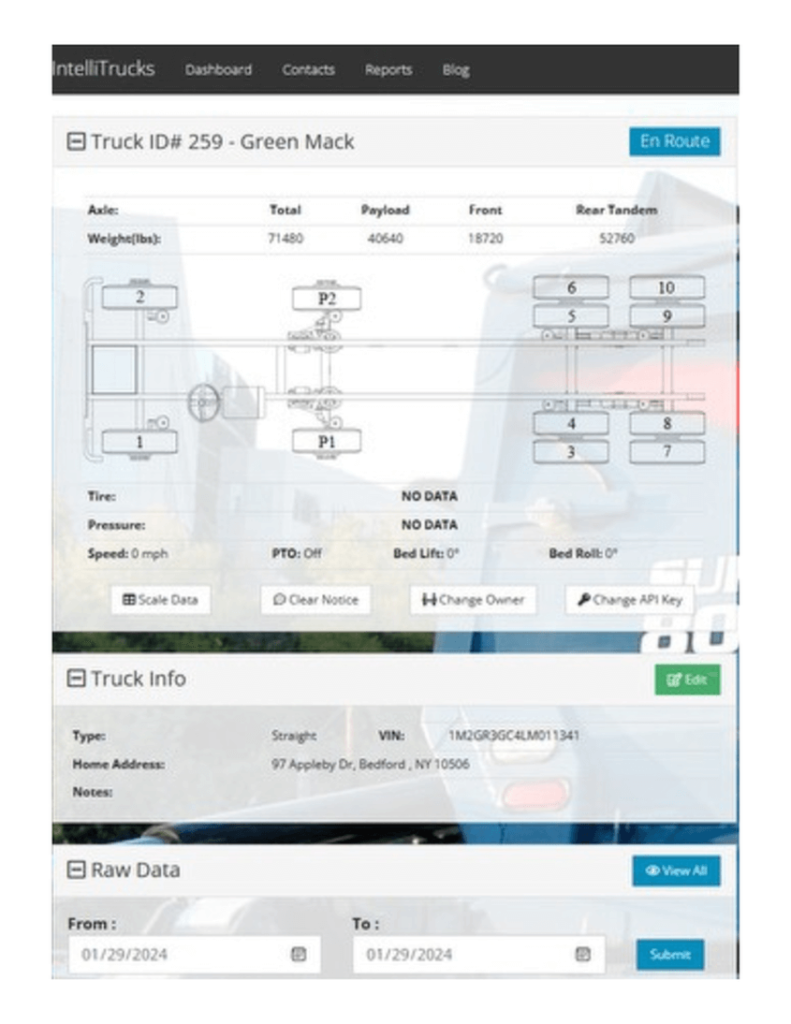Viewport: 791px width, 1024px height.
Task: Click the En Route status button
Action: pos(675,142)
